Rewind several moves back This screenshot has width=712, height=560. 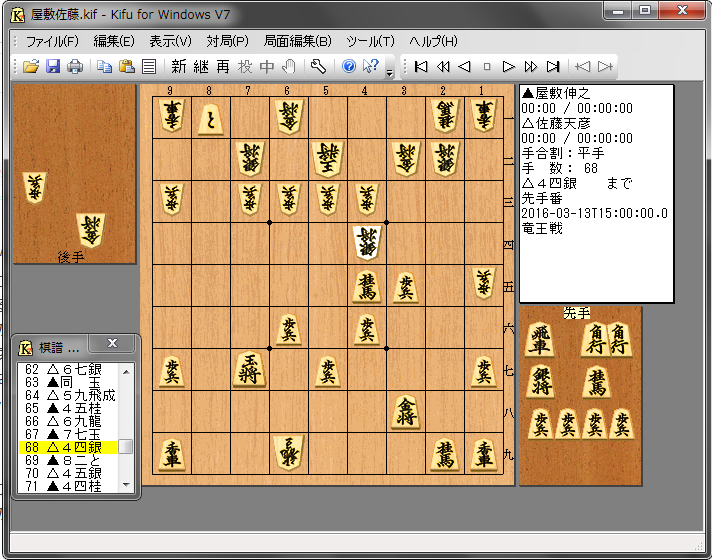[x=443, y=67]
